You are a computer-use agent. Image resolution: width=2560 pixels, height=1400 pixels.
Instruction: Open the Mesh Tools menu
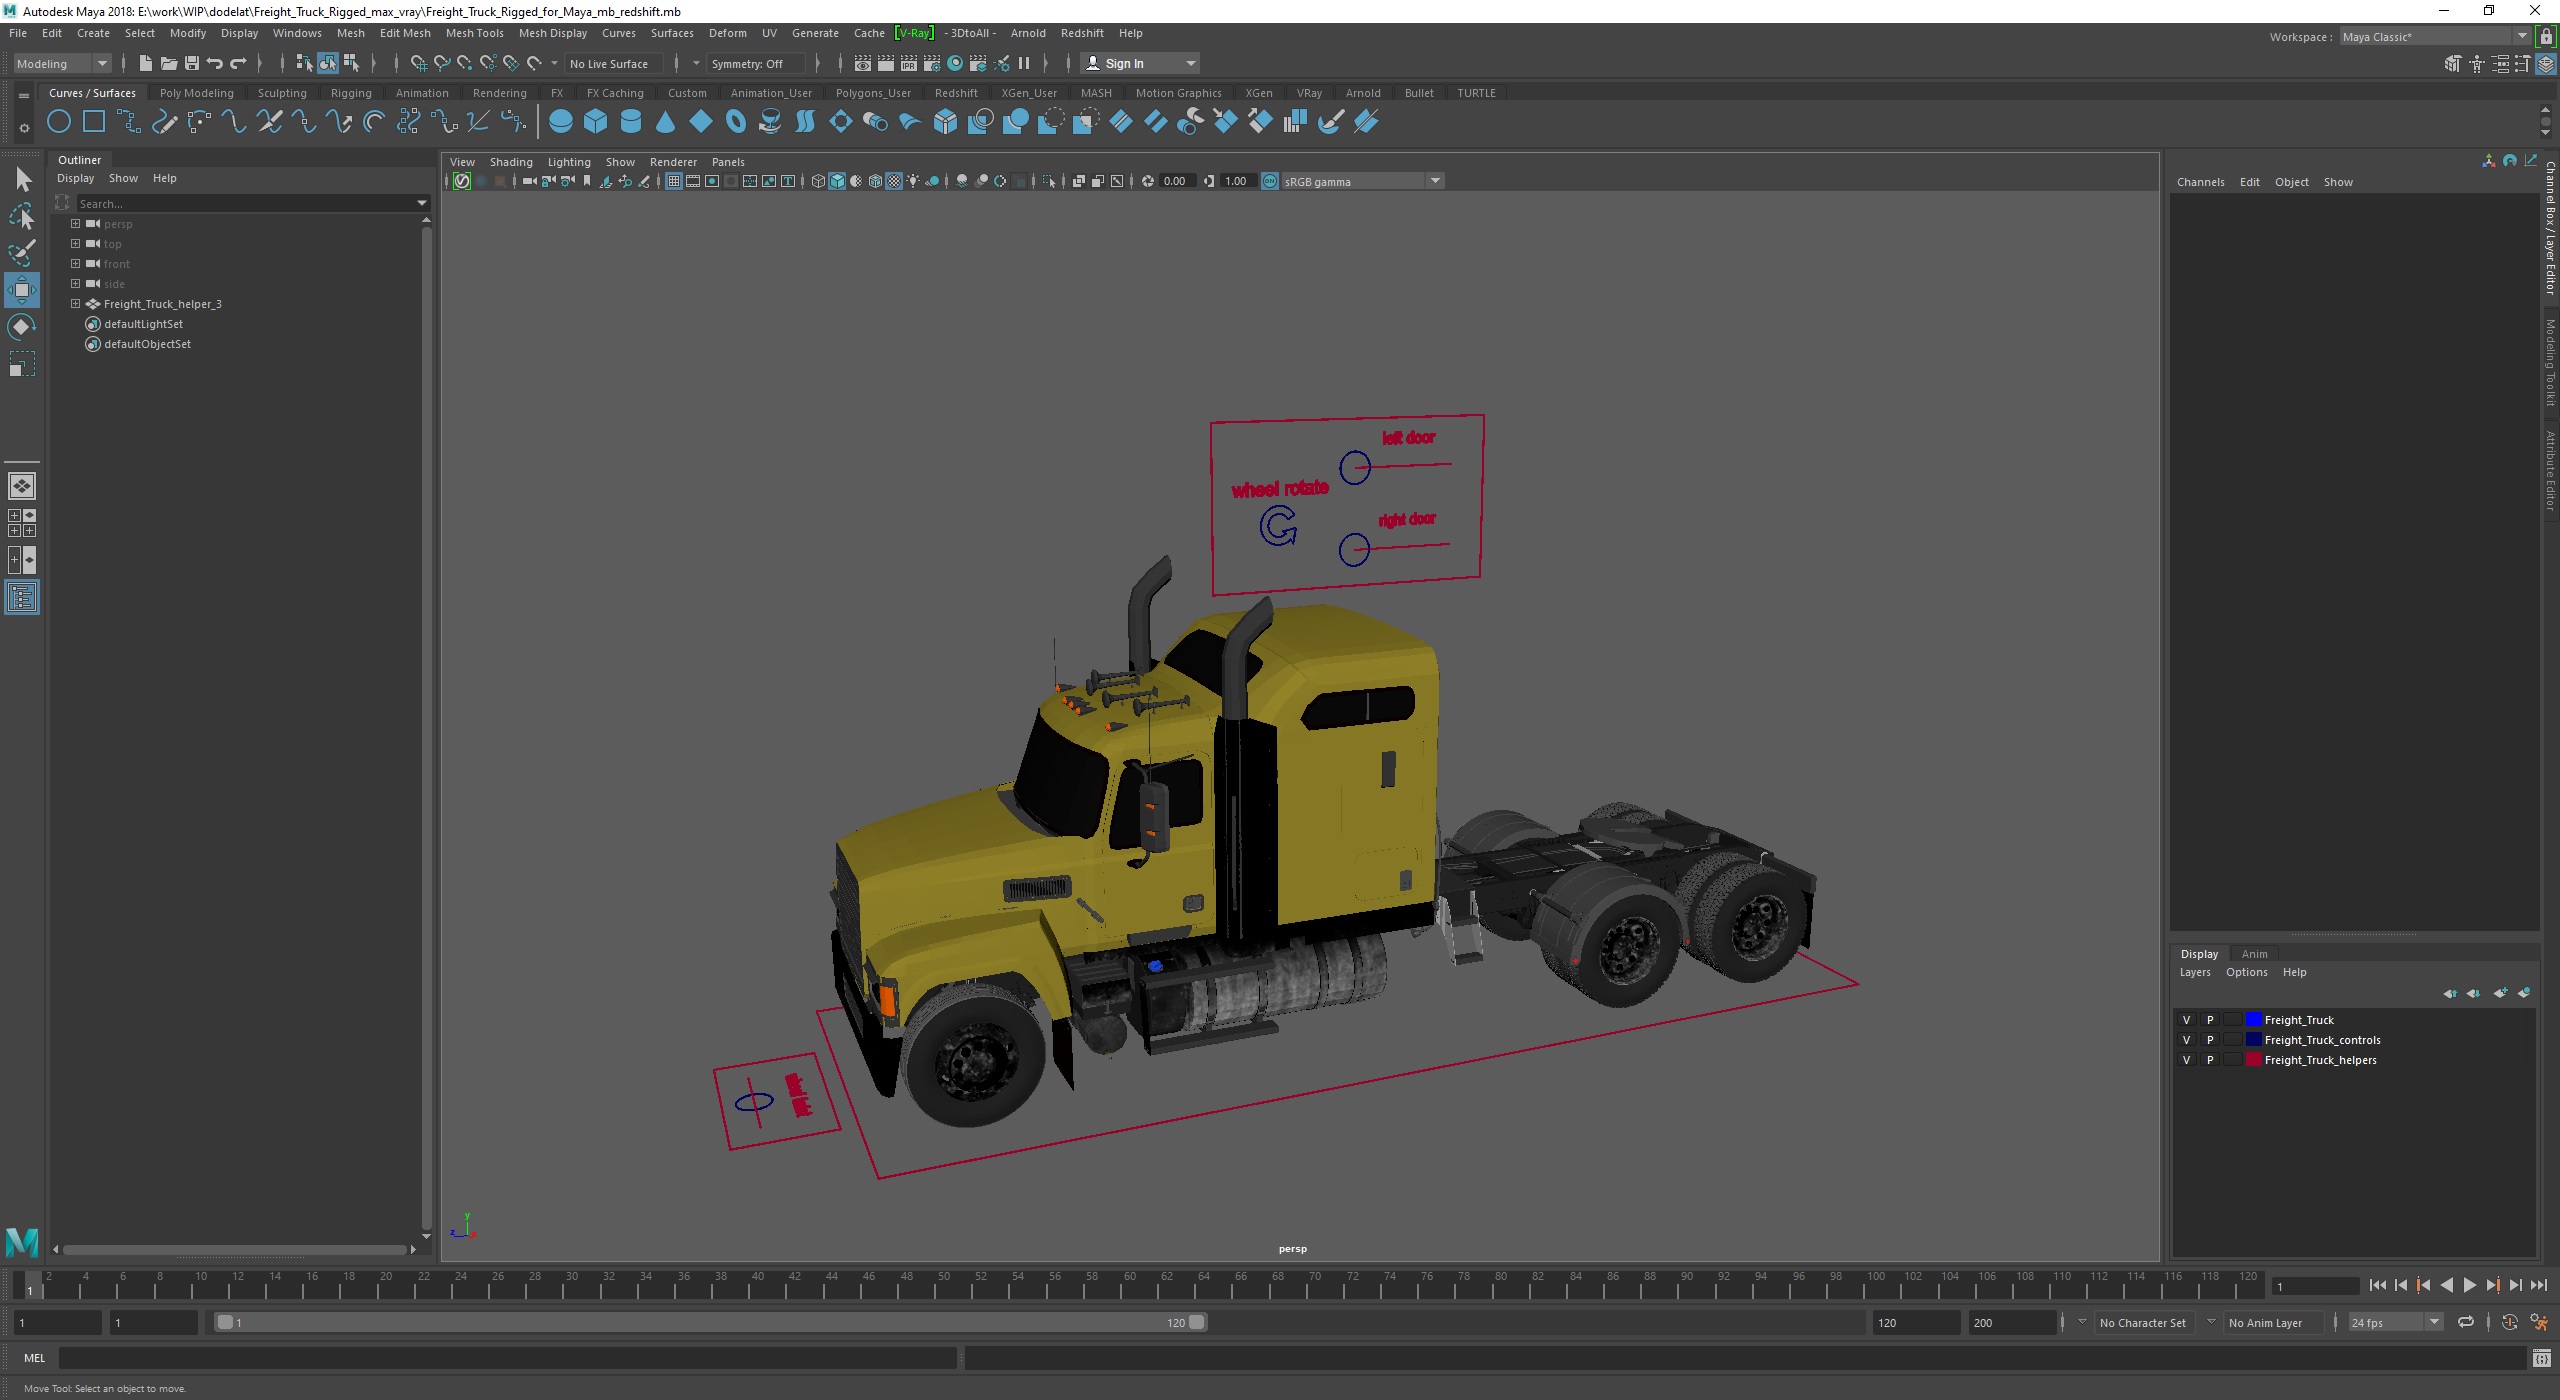coord(474,33)
